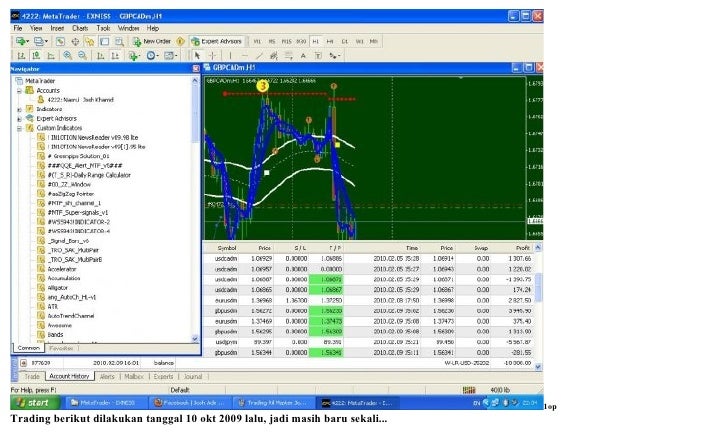Open the Indicators list dropdown
Screen dimensions: 728x442
tap(134, 56)
